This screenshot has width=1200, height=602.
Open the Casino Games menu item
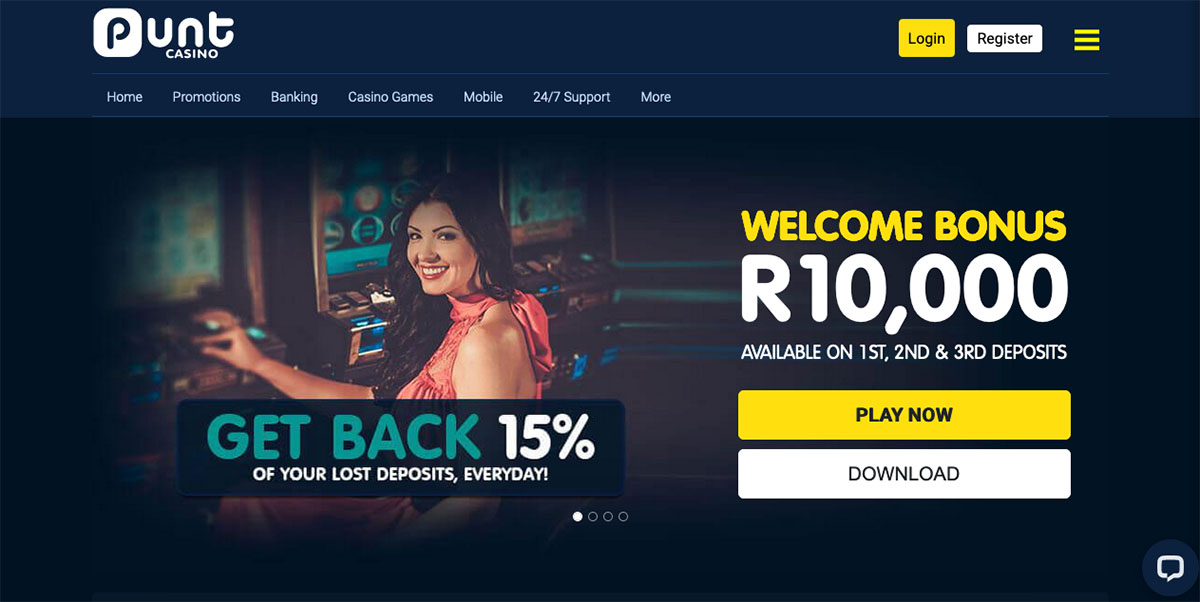(x=391, y=97)
